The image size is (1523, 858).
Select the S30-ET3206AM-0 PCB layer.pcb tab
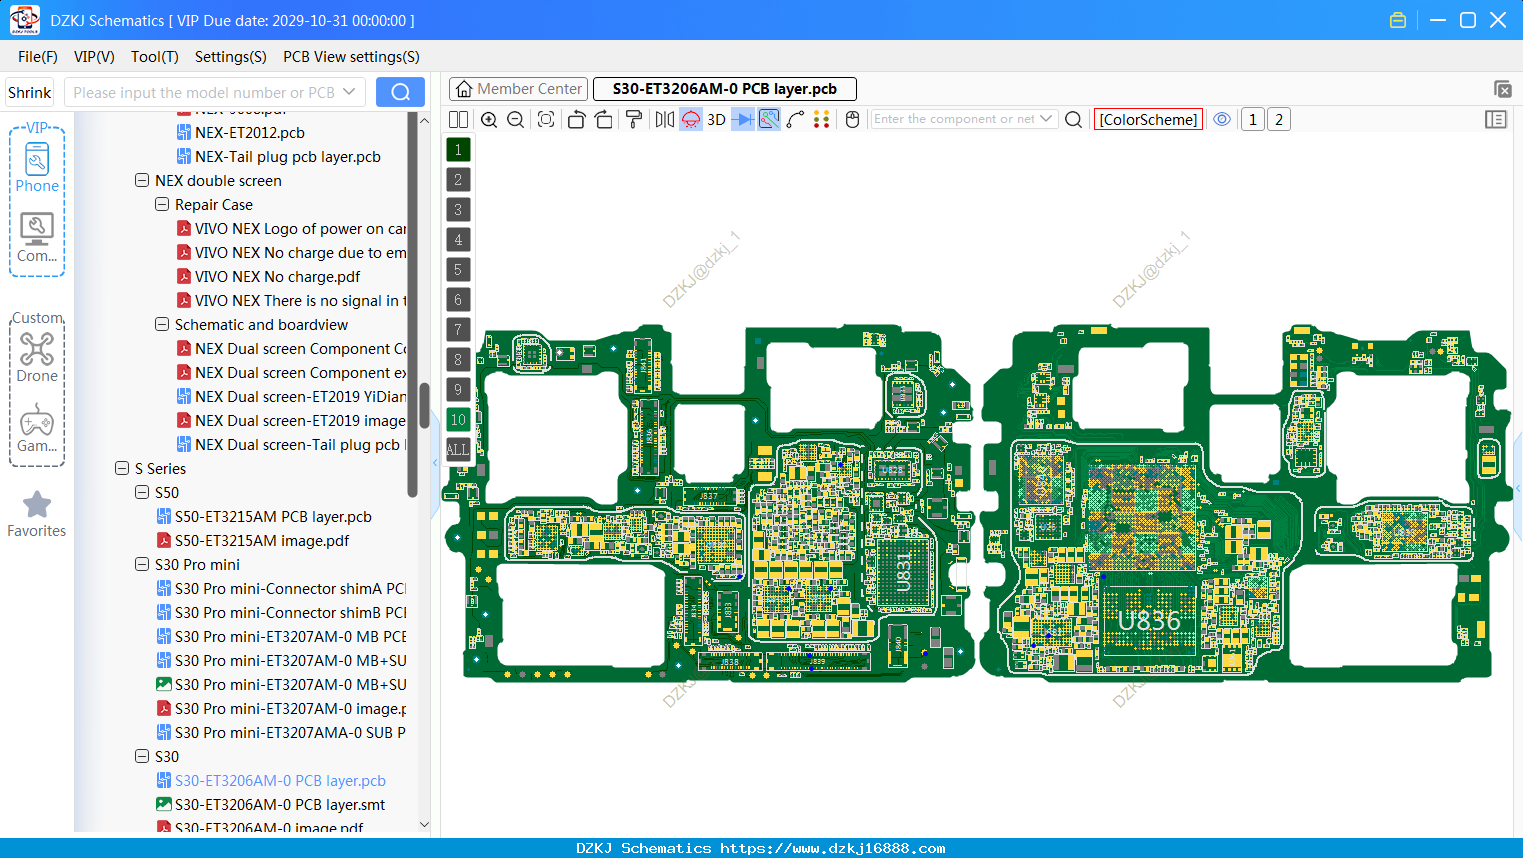pos(725,89)
